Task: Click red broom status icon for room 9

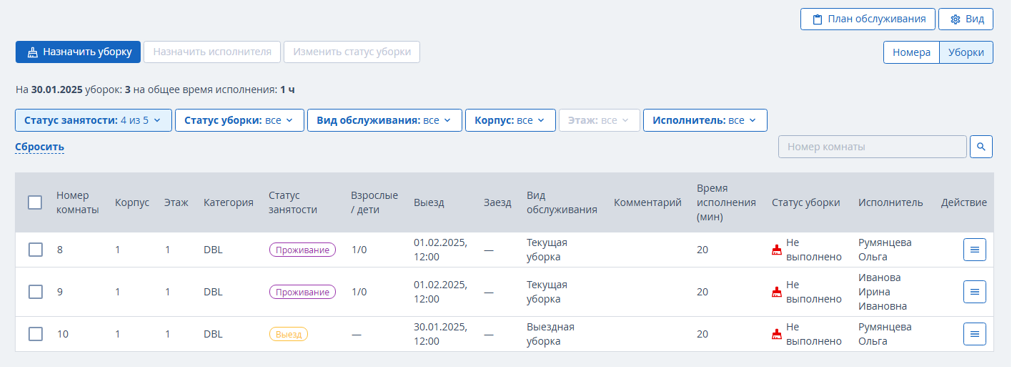Action: tap(777, 292)
